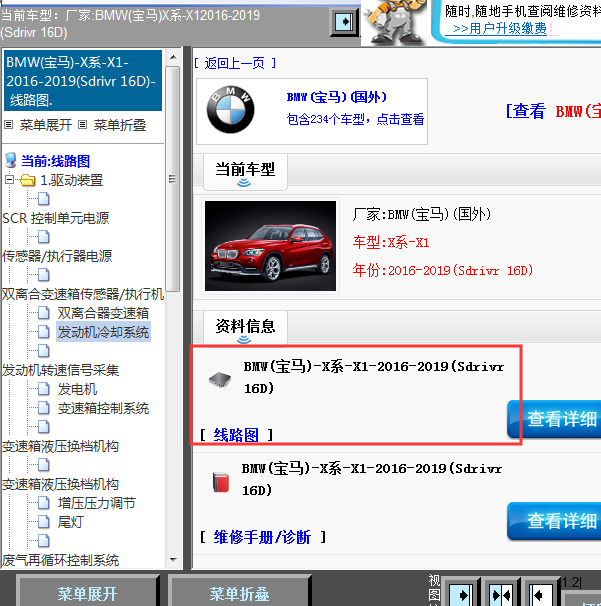The width and height of the screenshot is (601, 606).
Task: Click the computer icon beside 当前:线路图
Action: 11,160
